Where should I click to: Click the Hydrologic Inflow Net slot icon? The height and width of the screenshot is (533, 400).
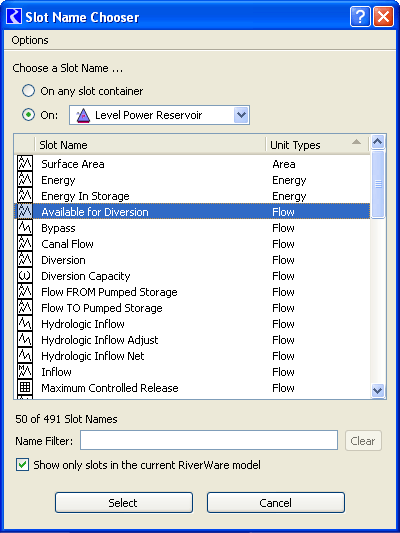[x=25, y=355]
